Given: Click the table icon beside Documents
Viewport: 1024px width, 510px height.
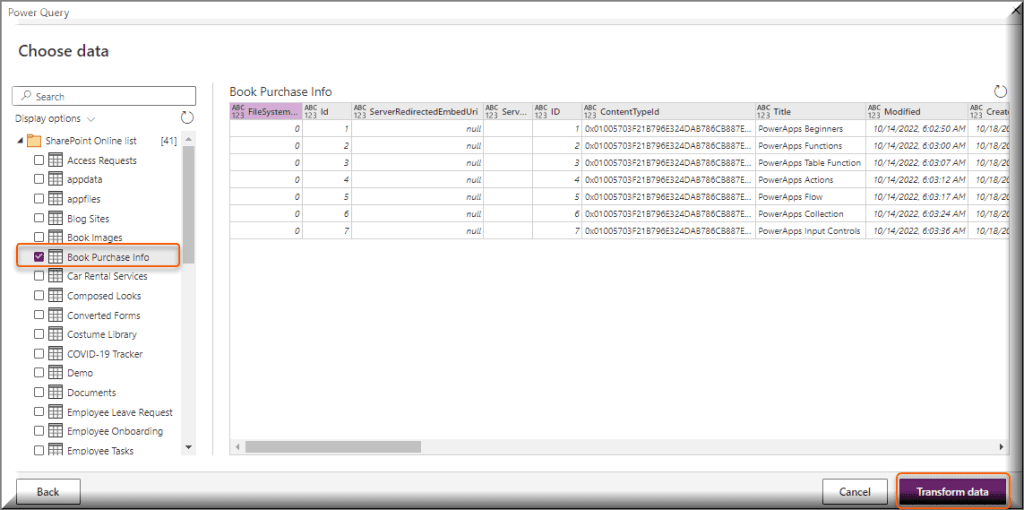Looking at the screenshot, I should tap(56, 392).
